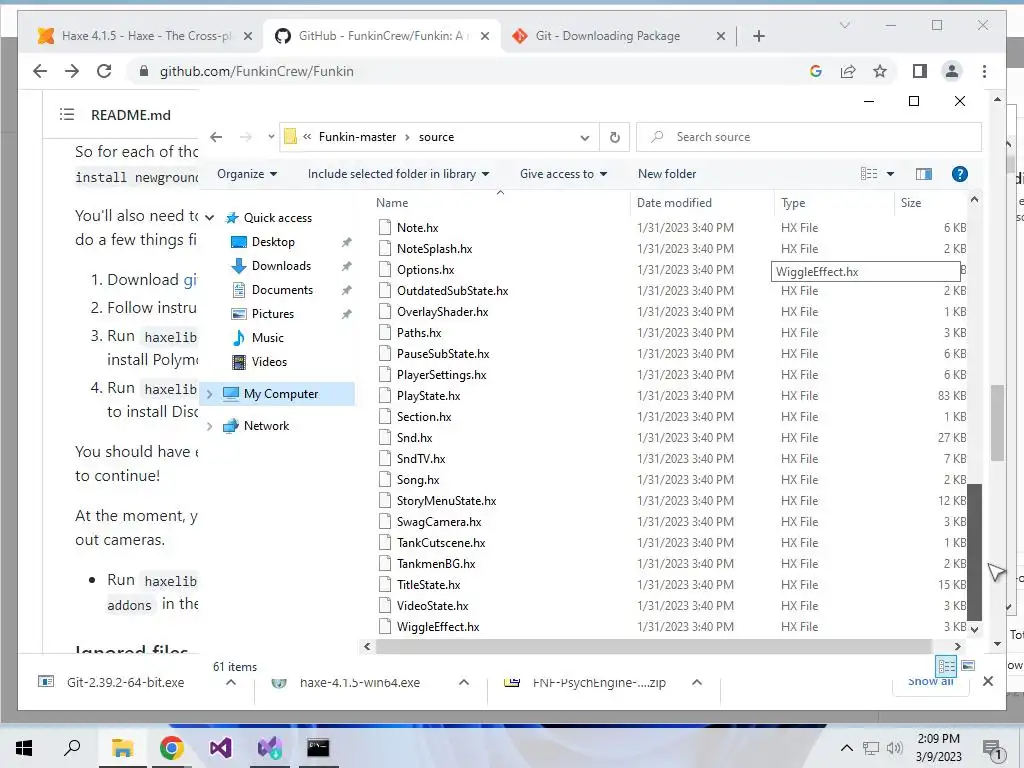Open Organize dropdown menu
Screen dimensions: 1024x768
pyautogui.click(x=247, y=174)
